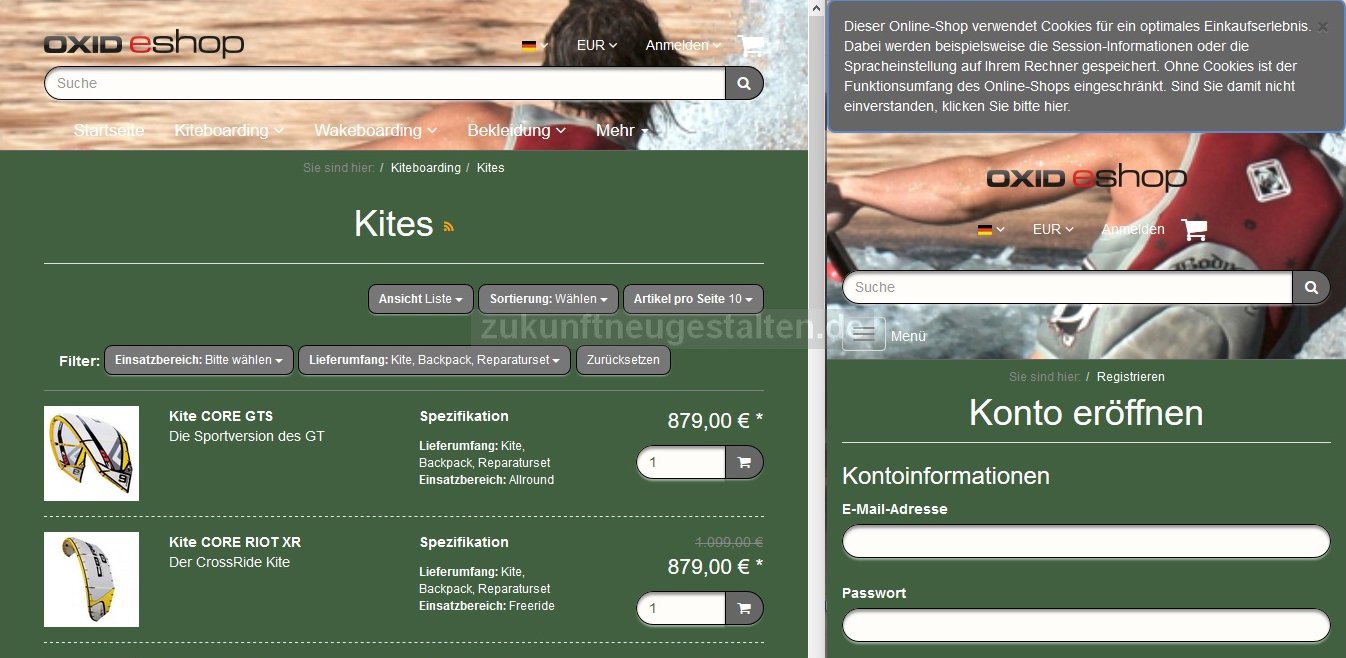Close the cookie notice

tap(1322, 27)
